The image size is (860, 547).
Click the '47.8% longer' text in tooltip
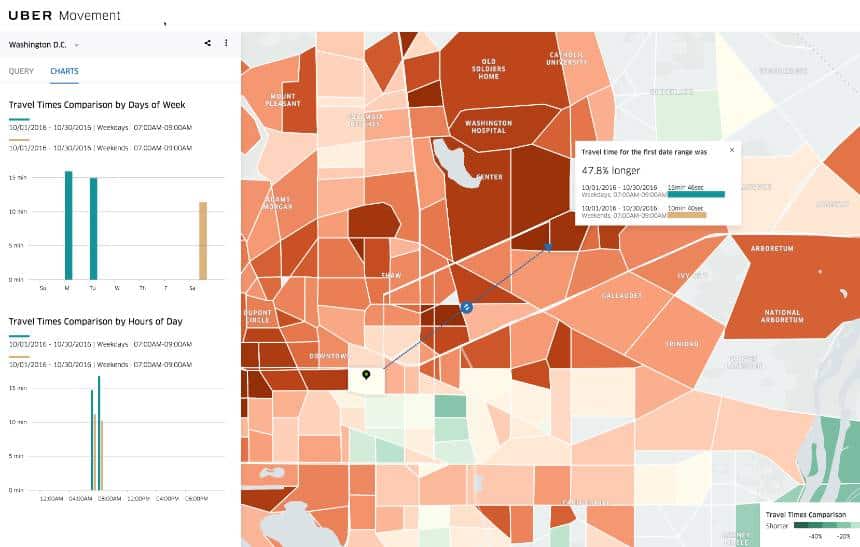tap(611, 171)
